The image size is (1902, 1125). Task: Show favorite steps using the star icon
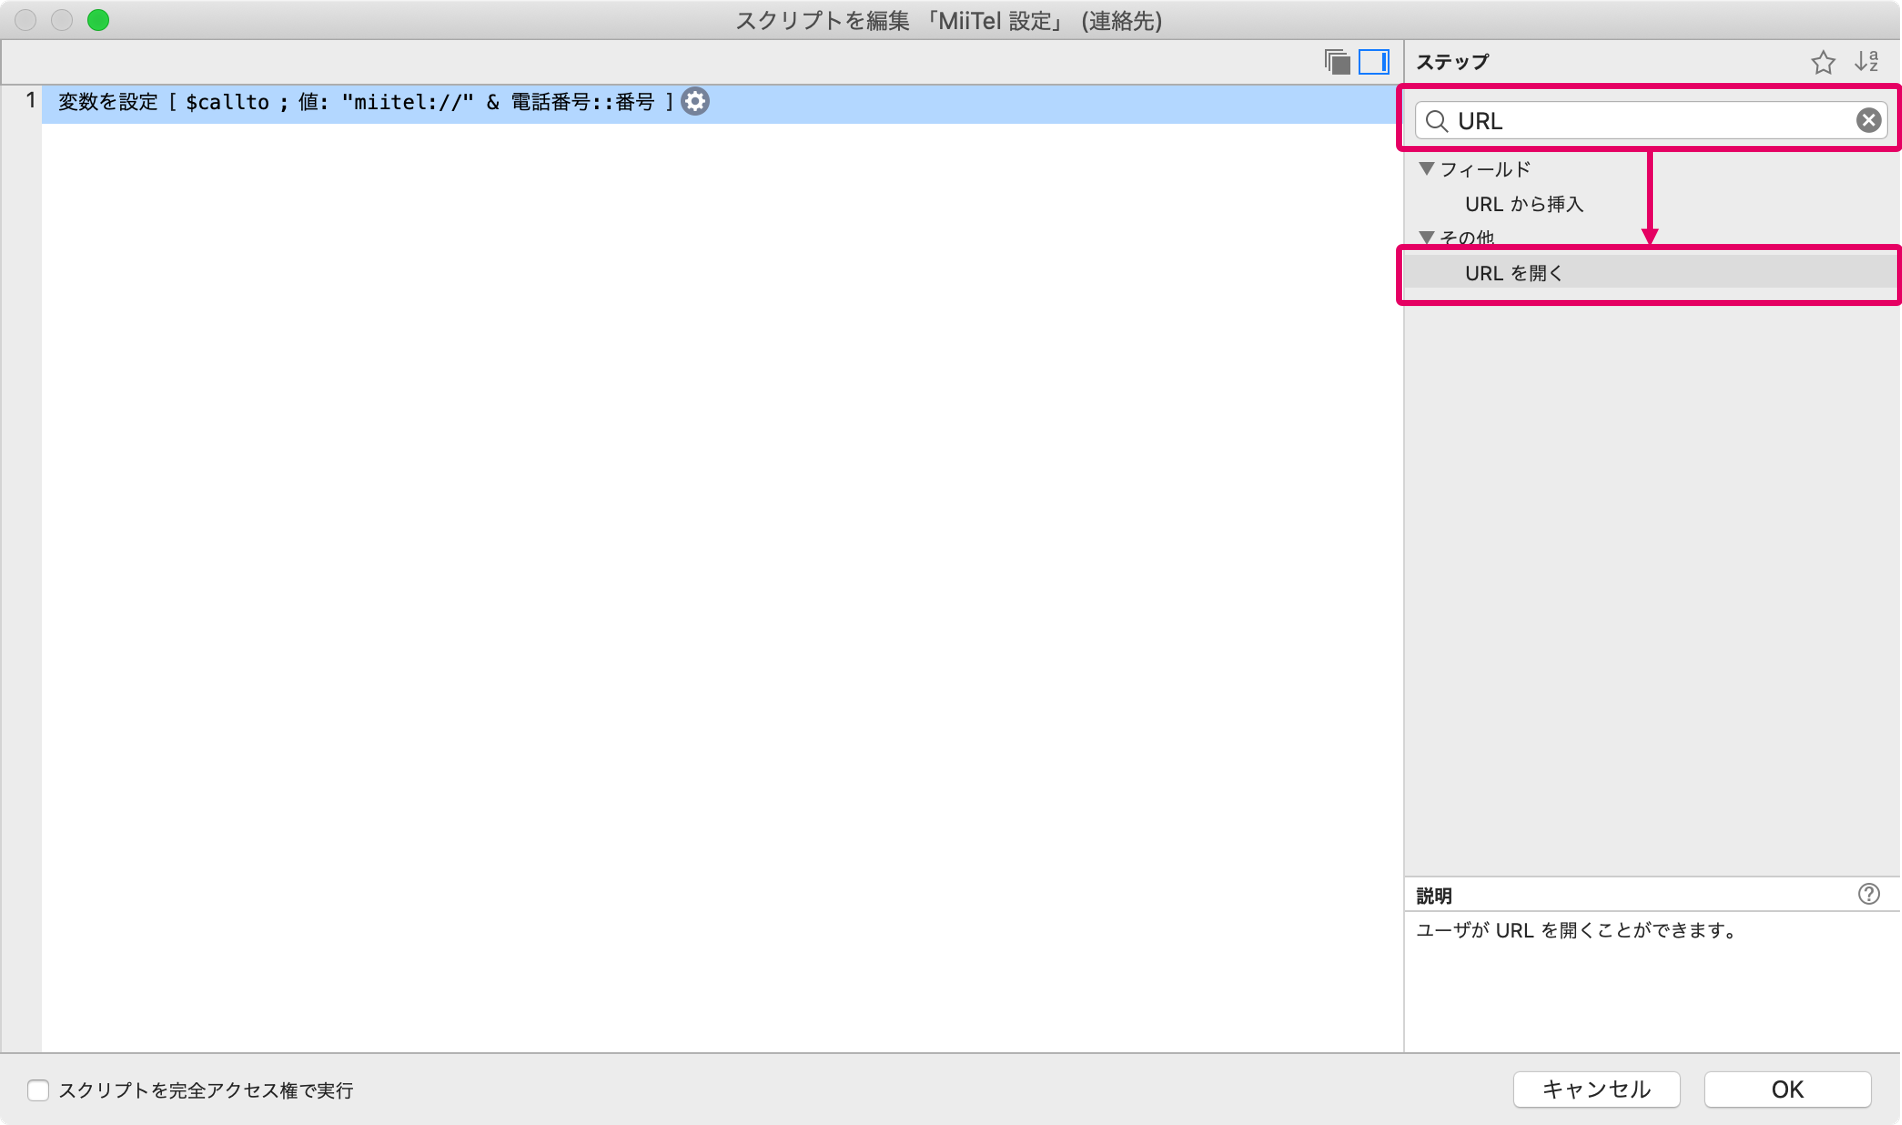(x=1823, y=62)
